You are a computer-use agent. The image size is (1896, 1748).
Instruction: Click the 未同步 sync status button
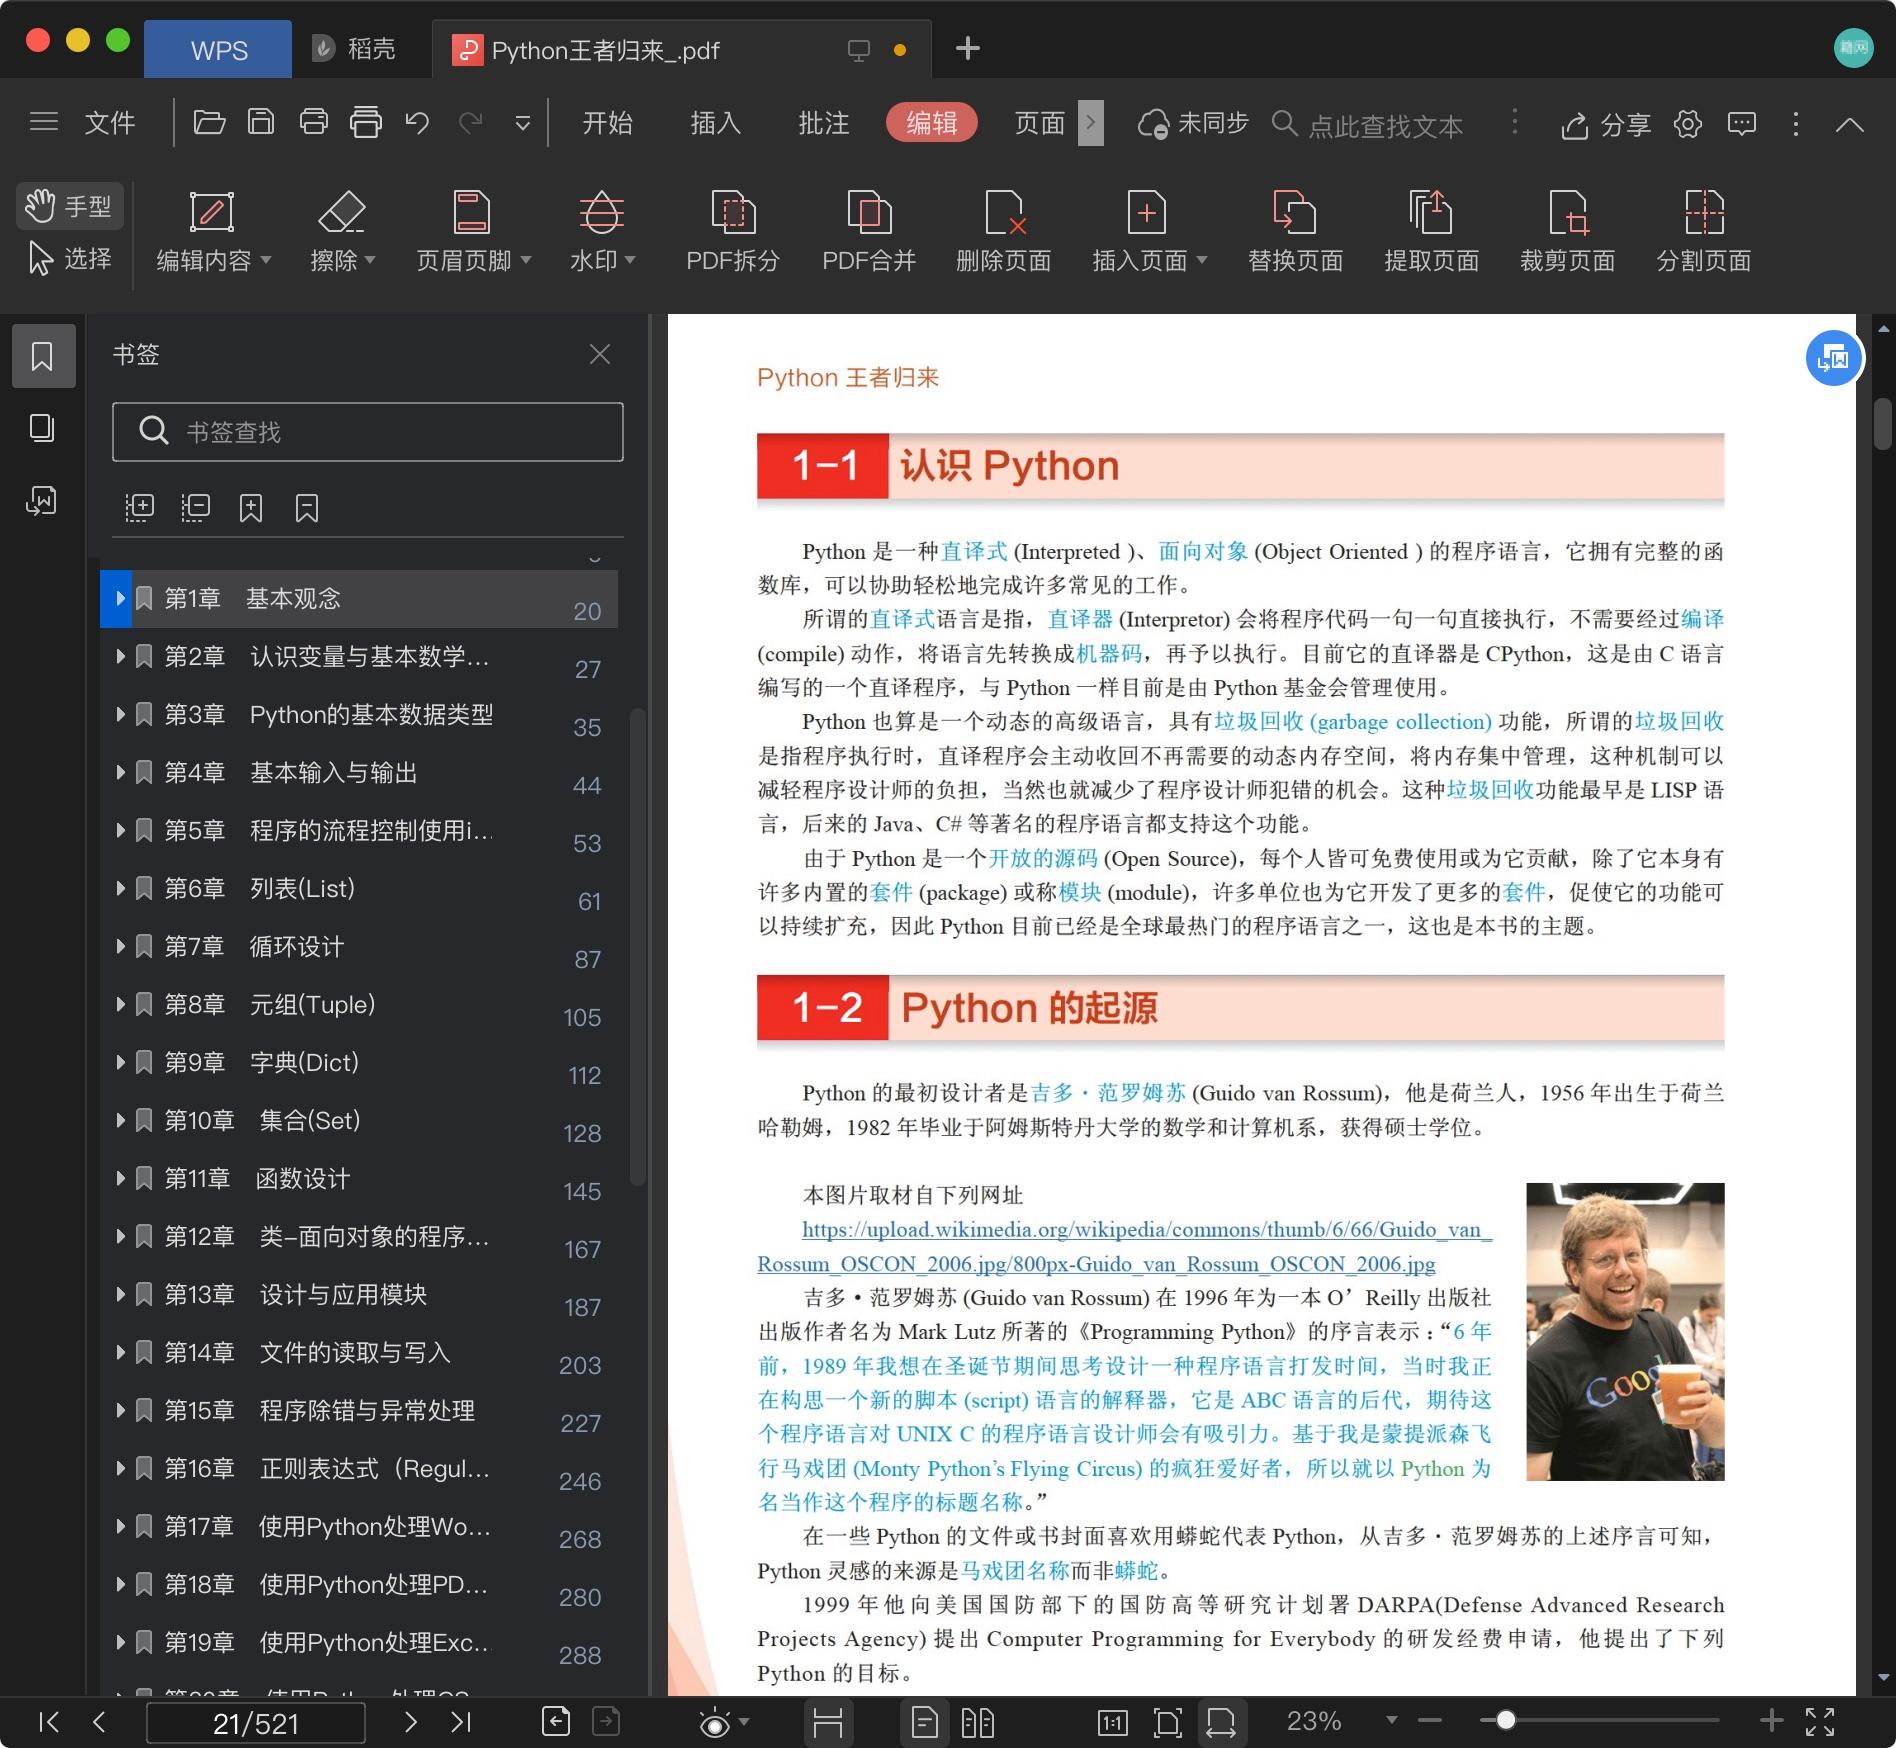pos(1193,123)
